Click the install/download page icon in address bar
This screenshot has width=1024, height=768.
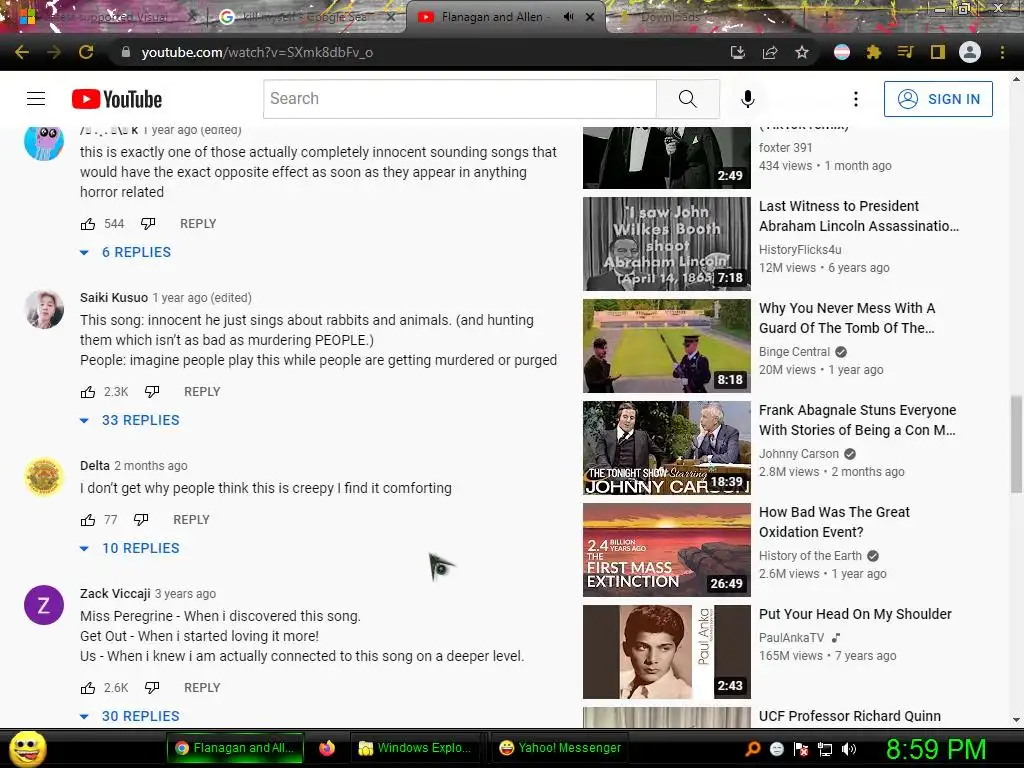click(738, 52)
